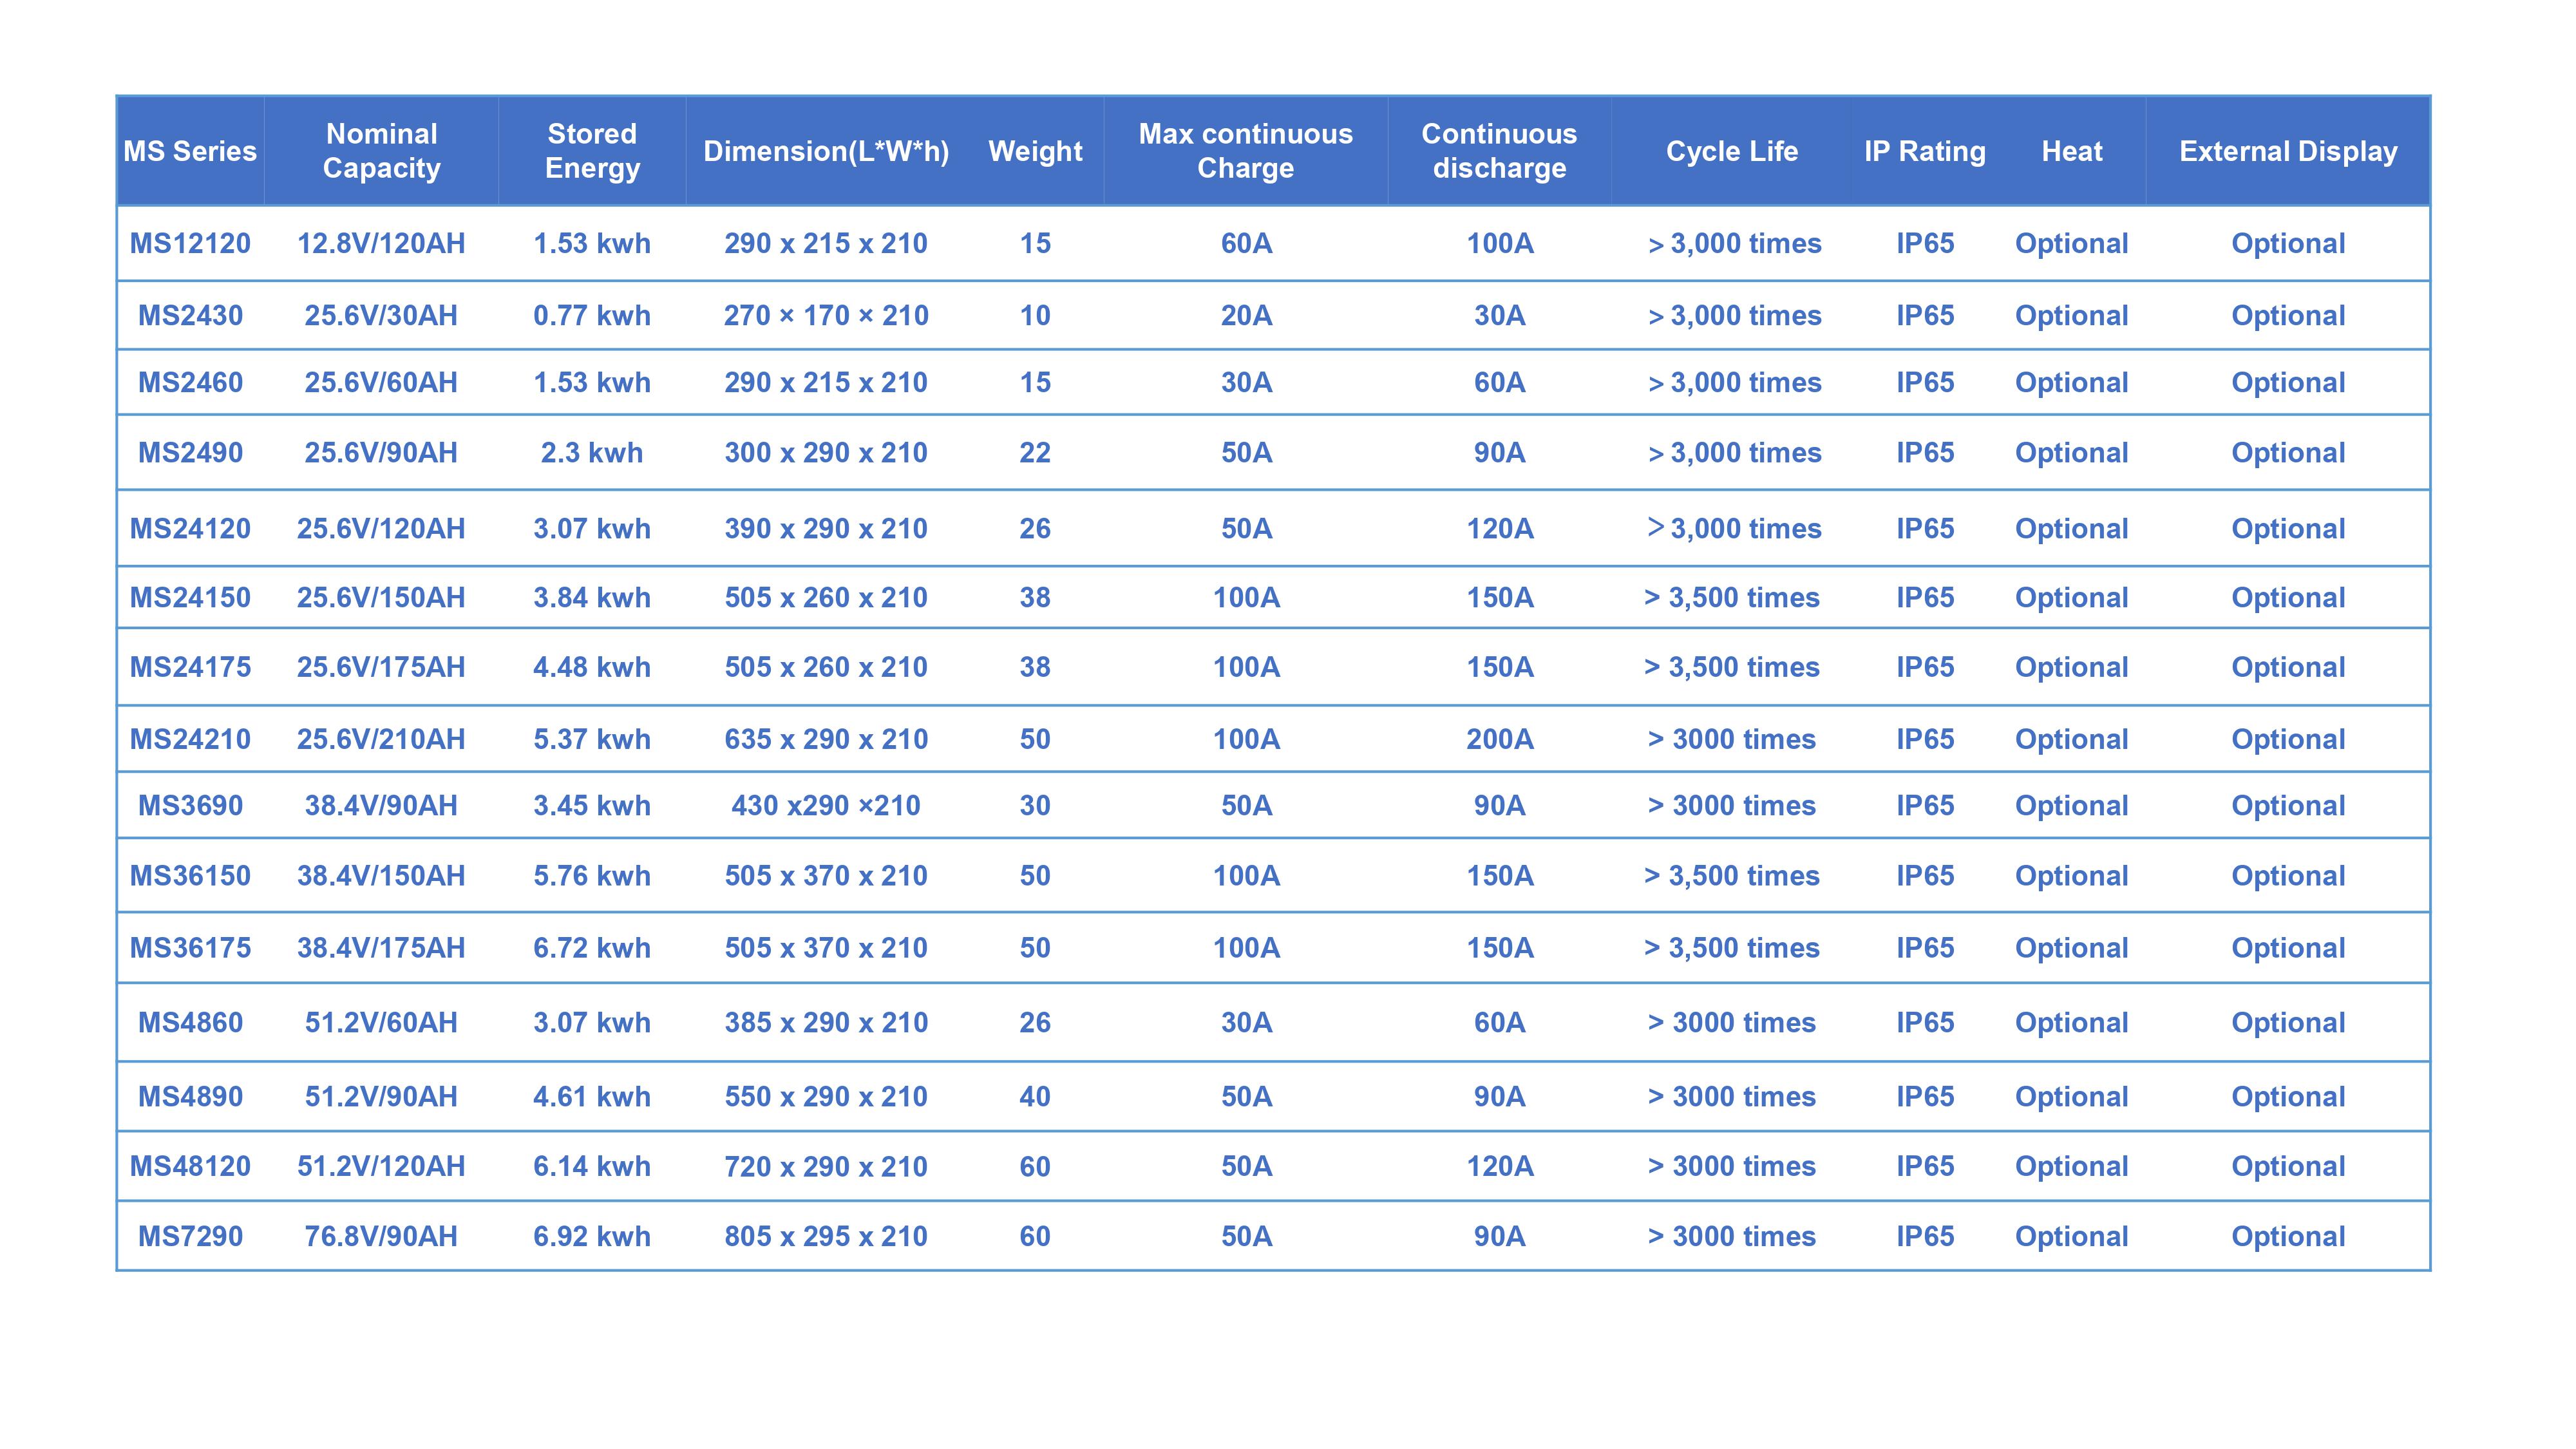This screenshot has height=1449, width=2576.
Task: Click the Cycle Life column header
Action: point(1731,151)
